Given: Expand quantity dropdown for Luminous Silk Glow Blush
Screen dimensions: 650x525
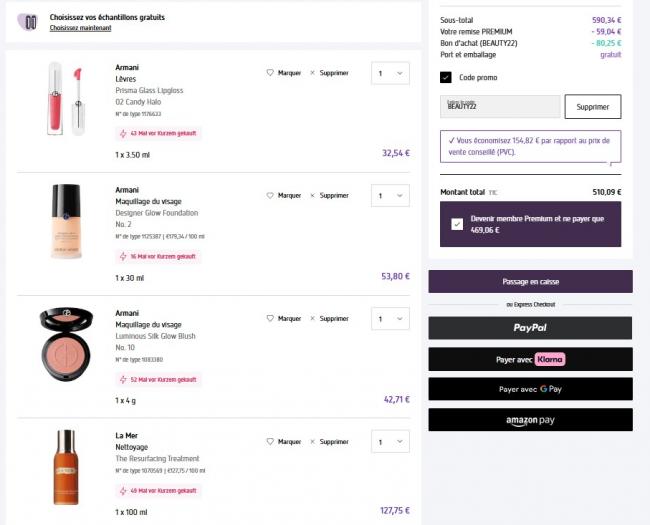Looking at the screenshot, I should pyautogui.click(x=390, y=318).
